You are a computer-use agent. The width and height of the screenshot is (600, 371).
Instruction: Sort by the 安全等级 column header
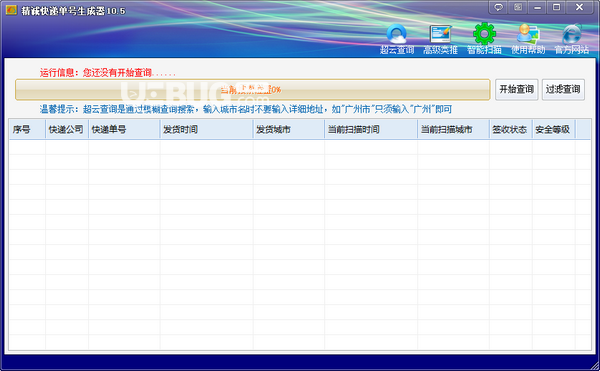[554, 129]
